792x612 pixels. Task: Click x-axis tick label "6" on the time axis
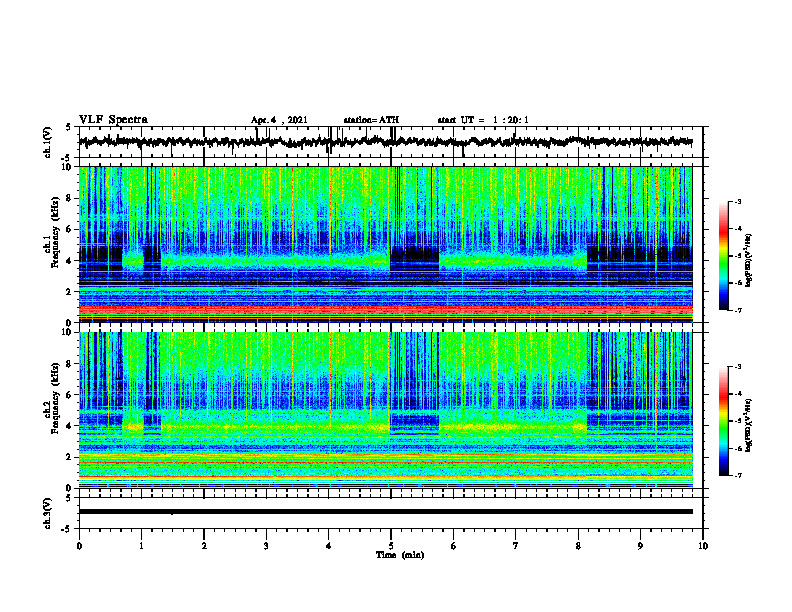click(454, 546)
